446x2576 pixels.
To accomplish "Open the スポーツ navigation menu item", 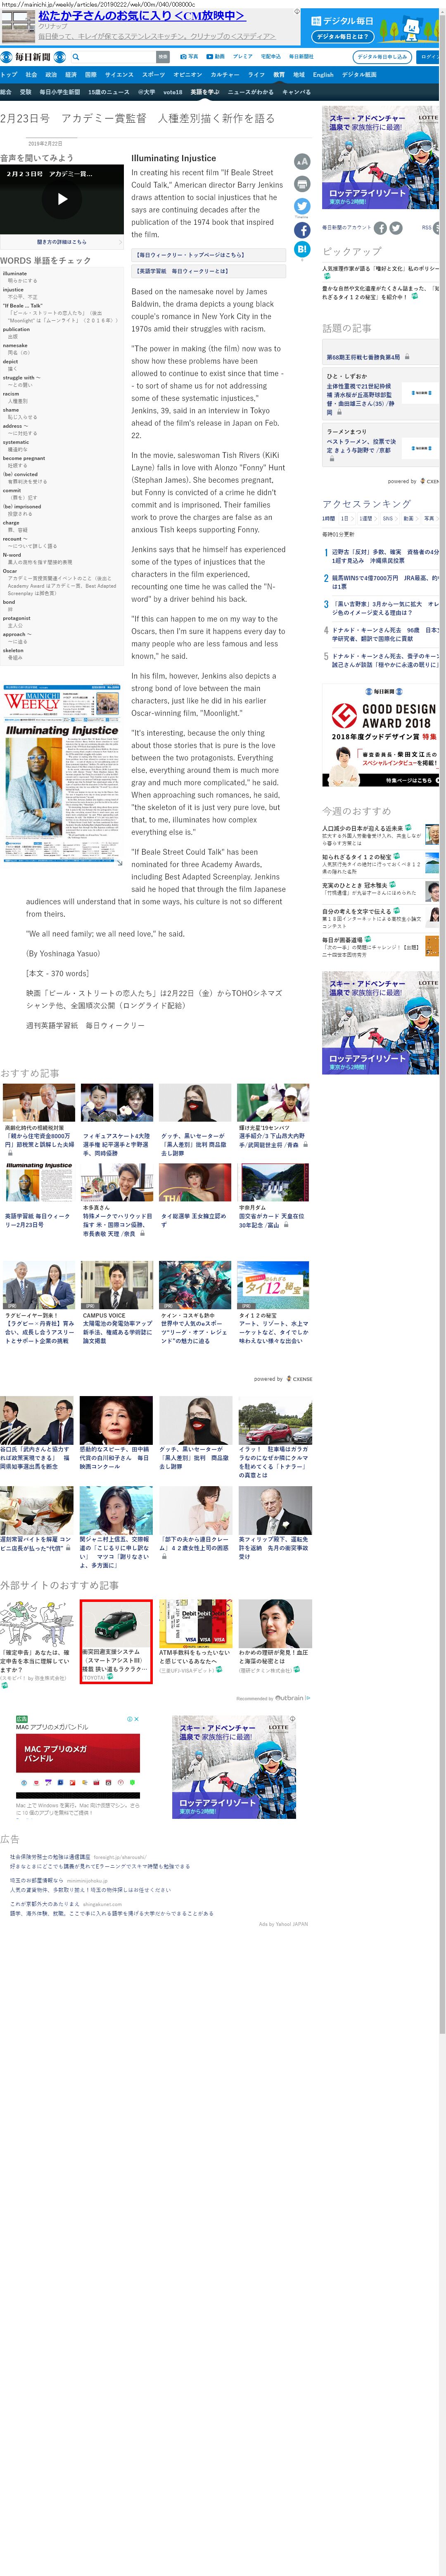I will (x=153, y=74).
